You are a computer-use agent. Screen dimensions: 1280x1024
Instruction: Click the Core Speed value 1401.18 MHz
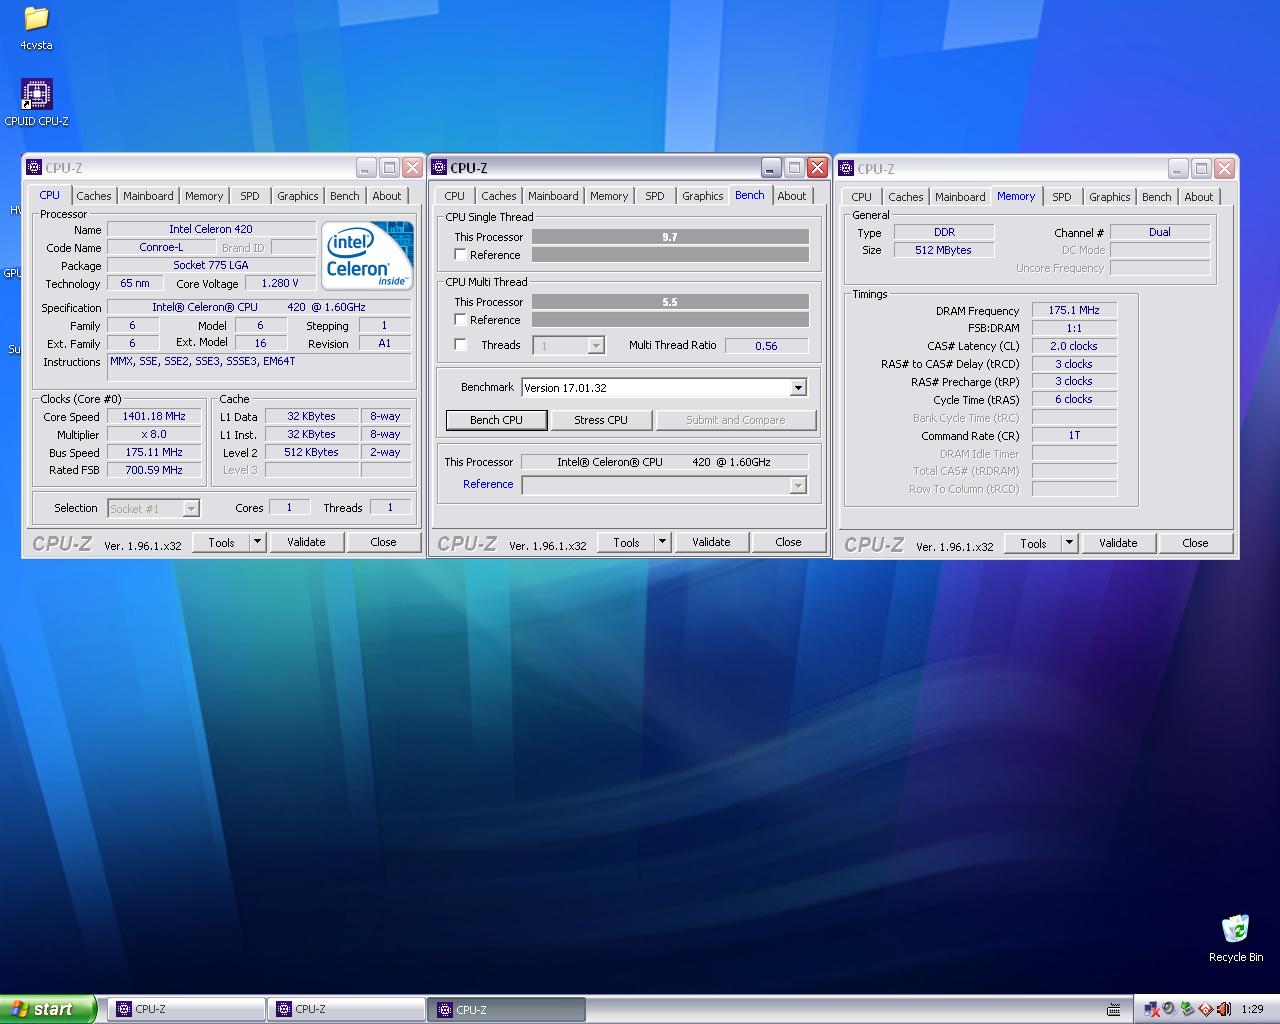[x=154, y=416]
